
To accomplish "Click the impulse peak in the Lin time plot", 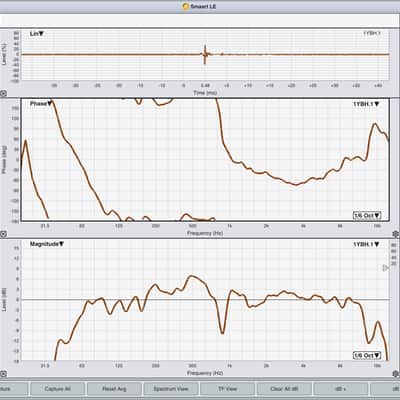I will click(x=205, y=54).
